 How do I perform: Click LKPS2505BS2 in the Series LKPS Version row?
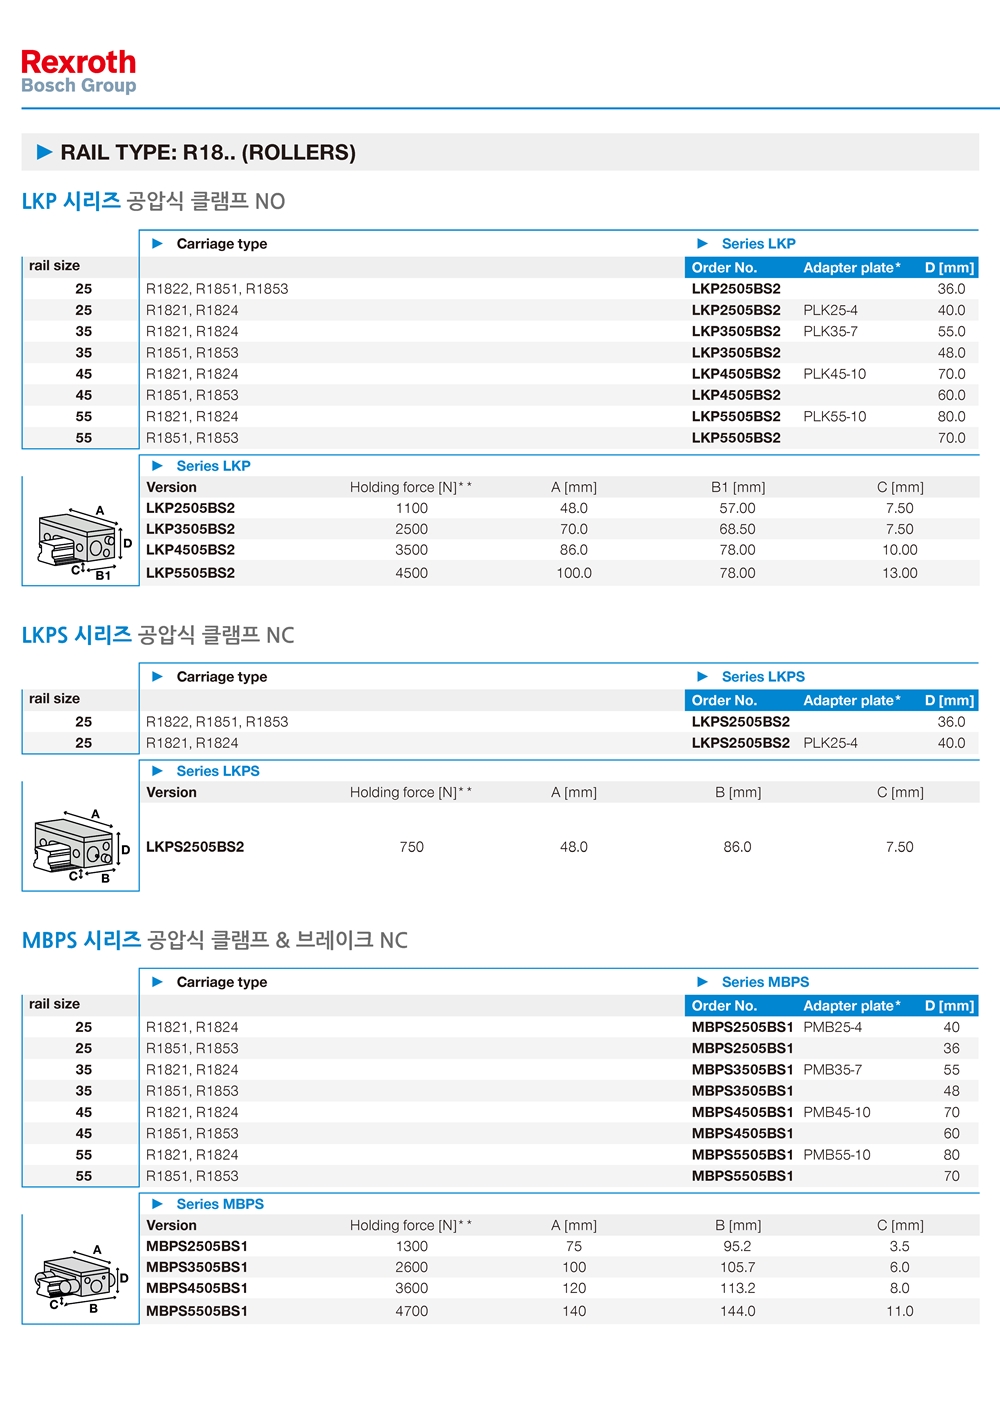click(195, 847)
